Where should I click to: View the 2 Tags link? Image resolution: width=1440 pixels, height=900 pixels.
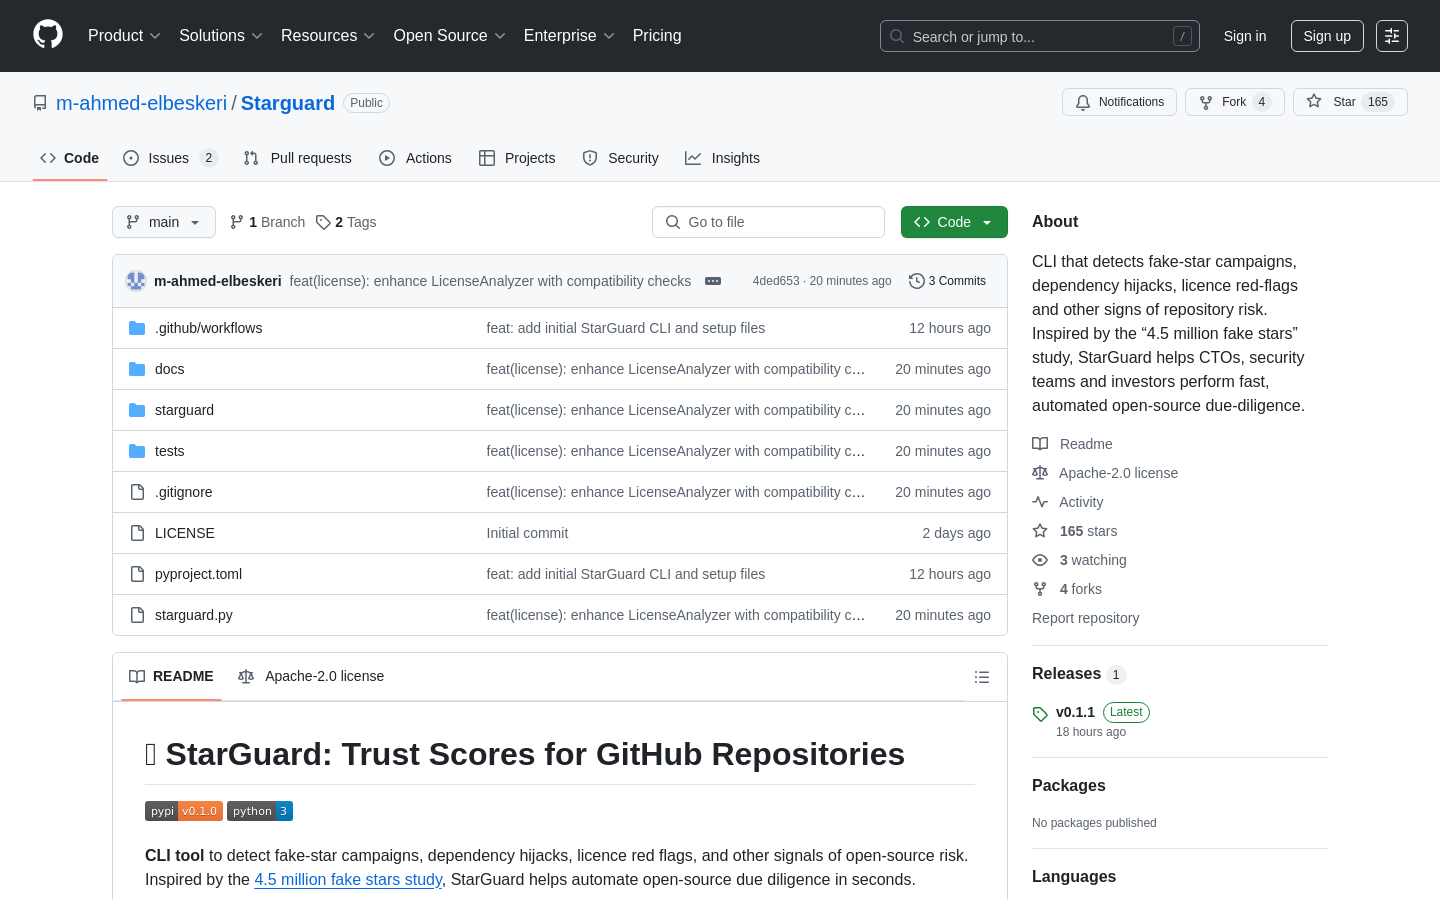(x=346, y=222)
